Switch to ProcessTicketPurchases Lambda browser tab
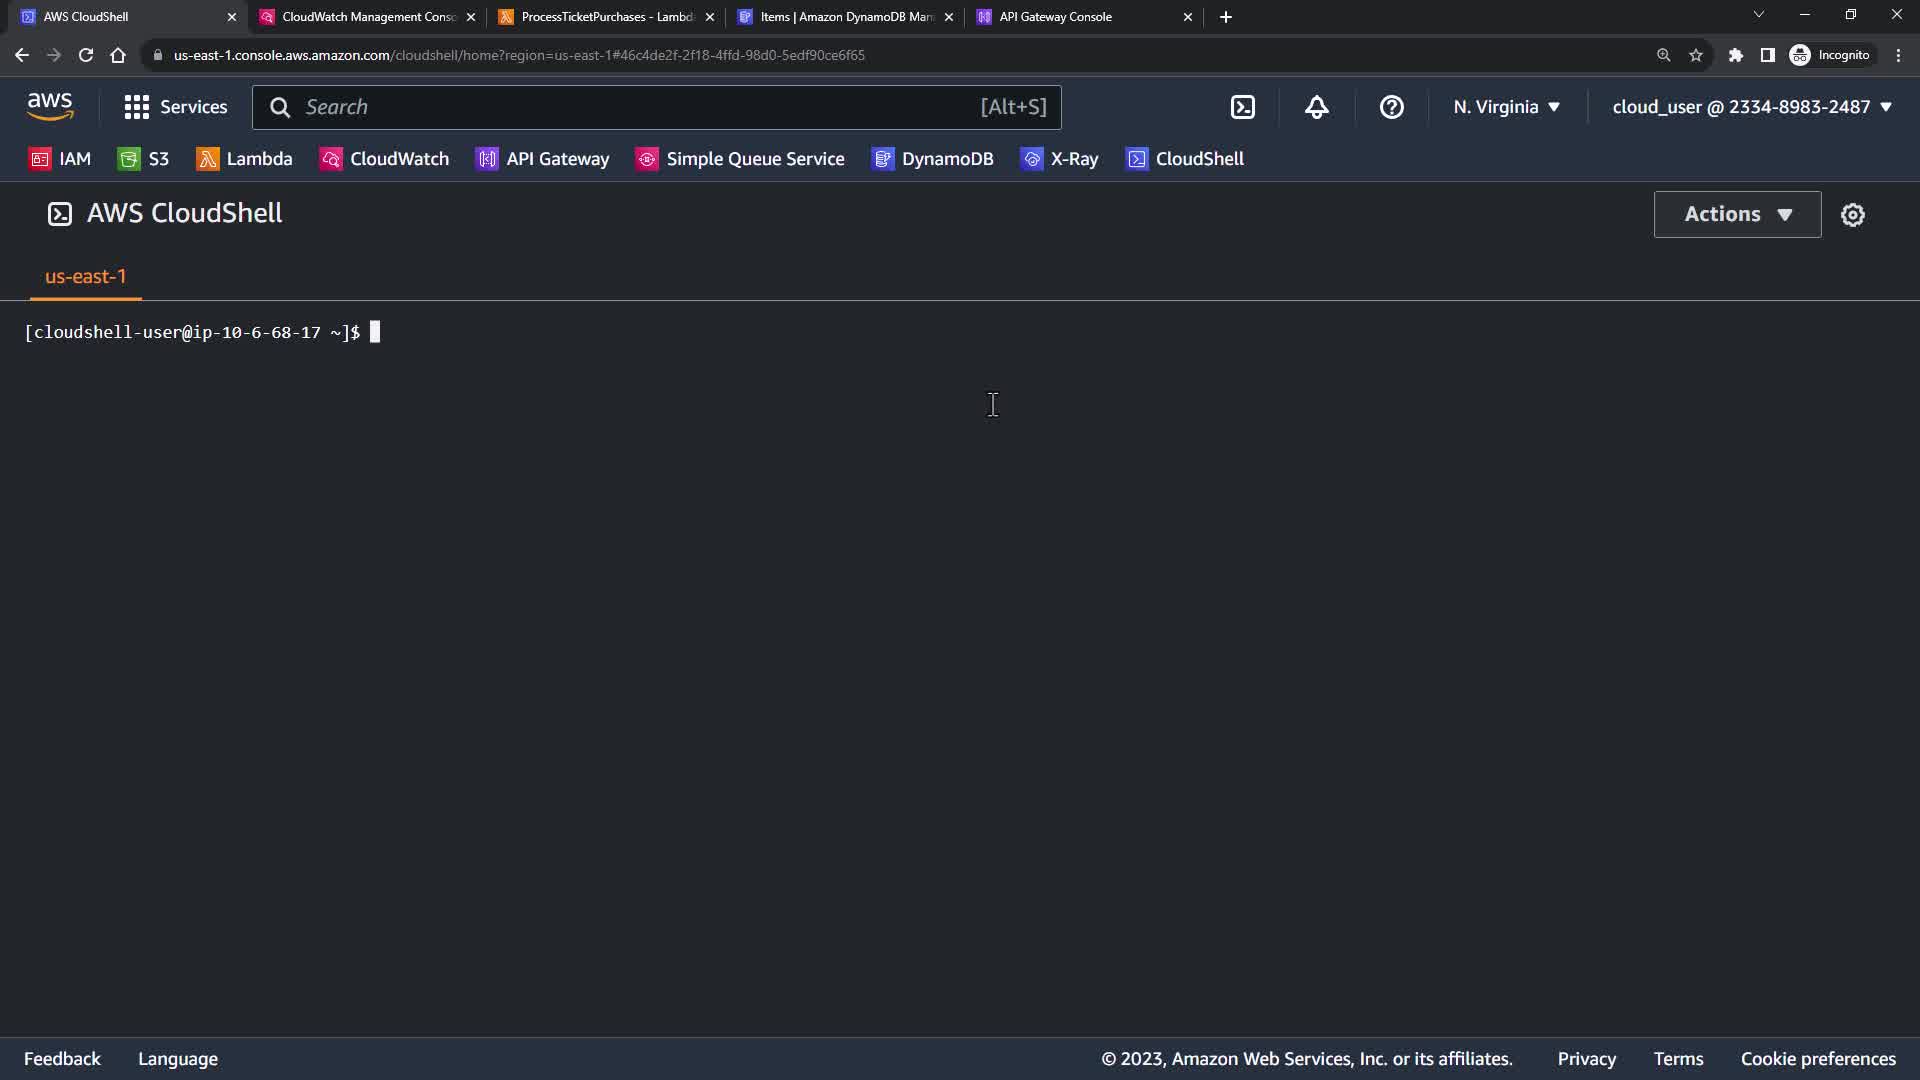1920x1080 pixels. coord(606,17)
